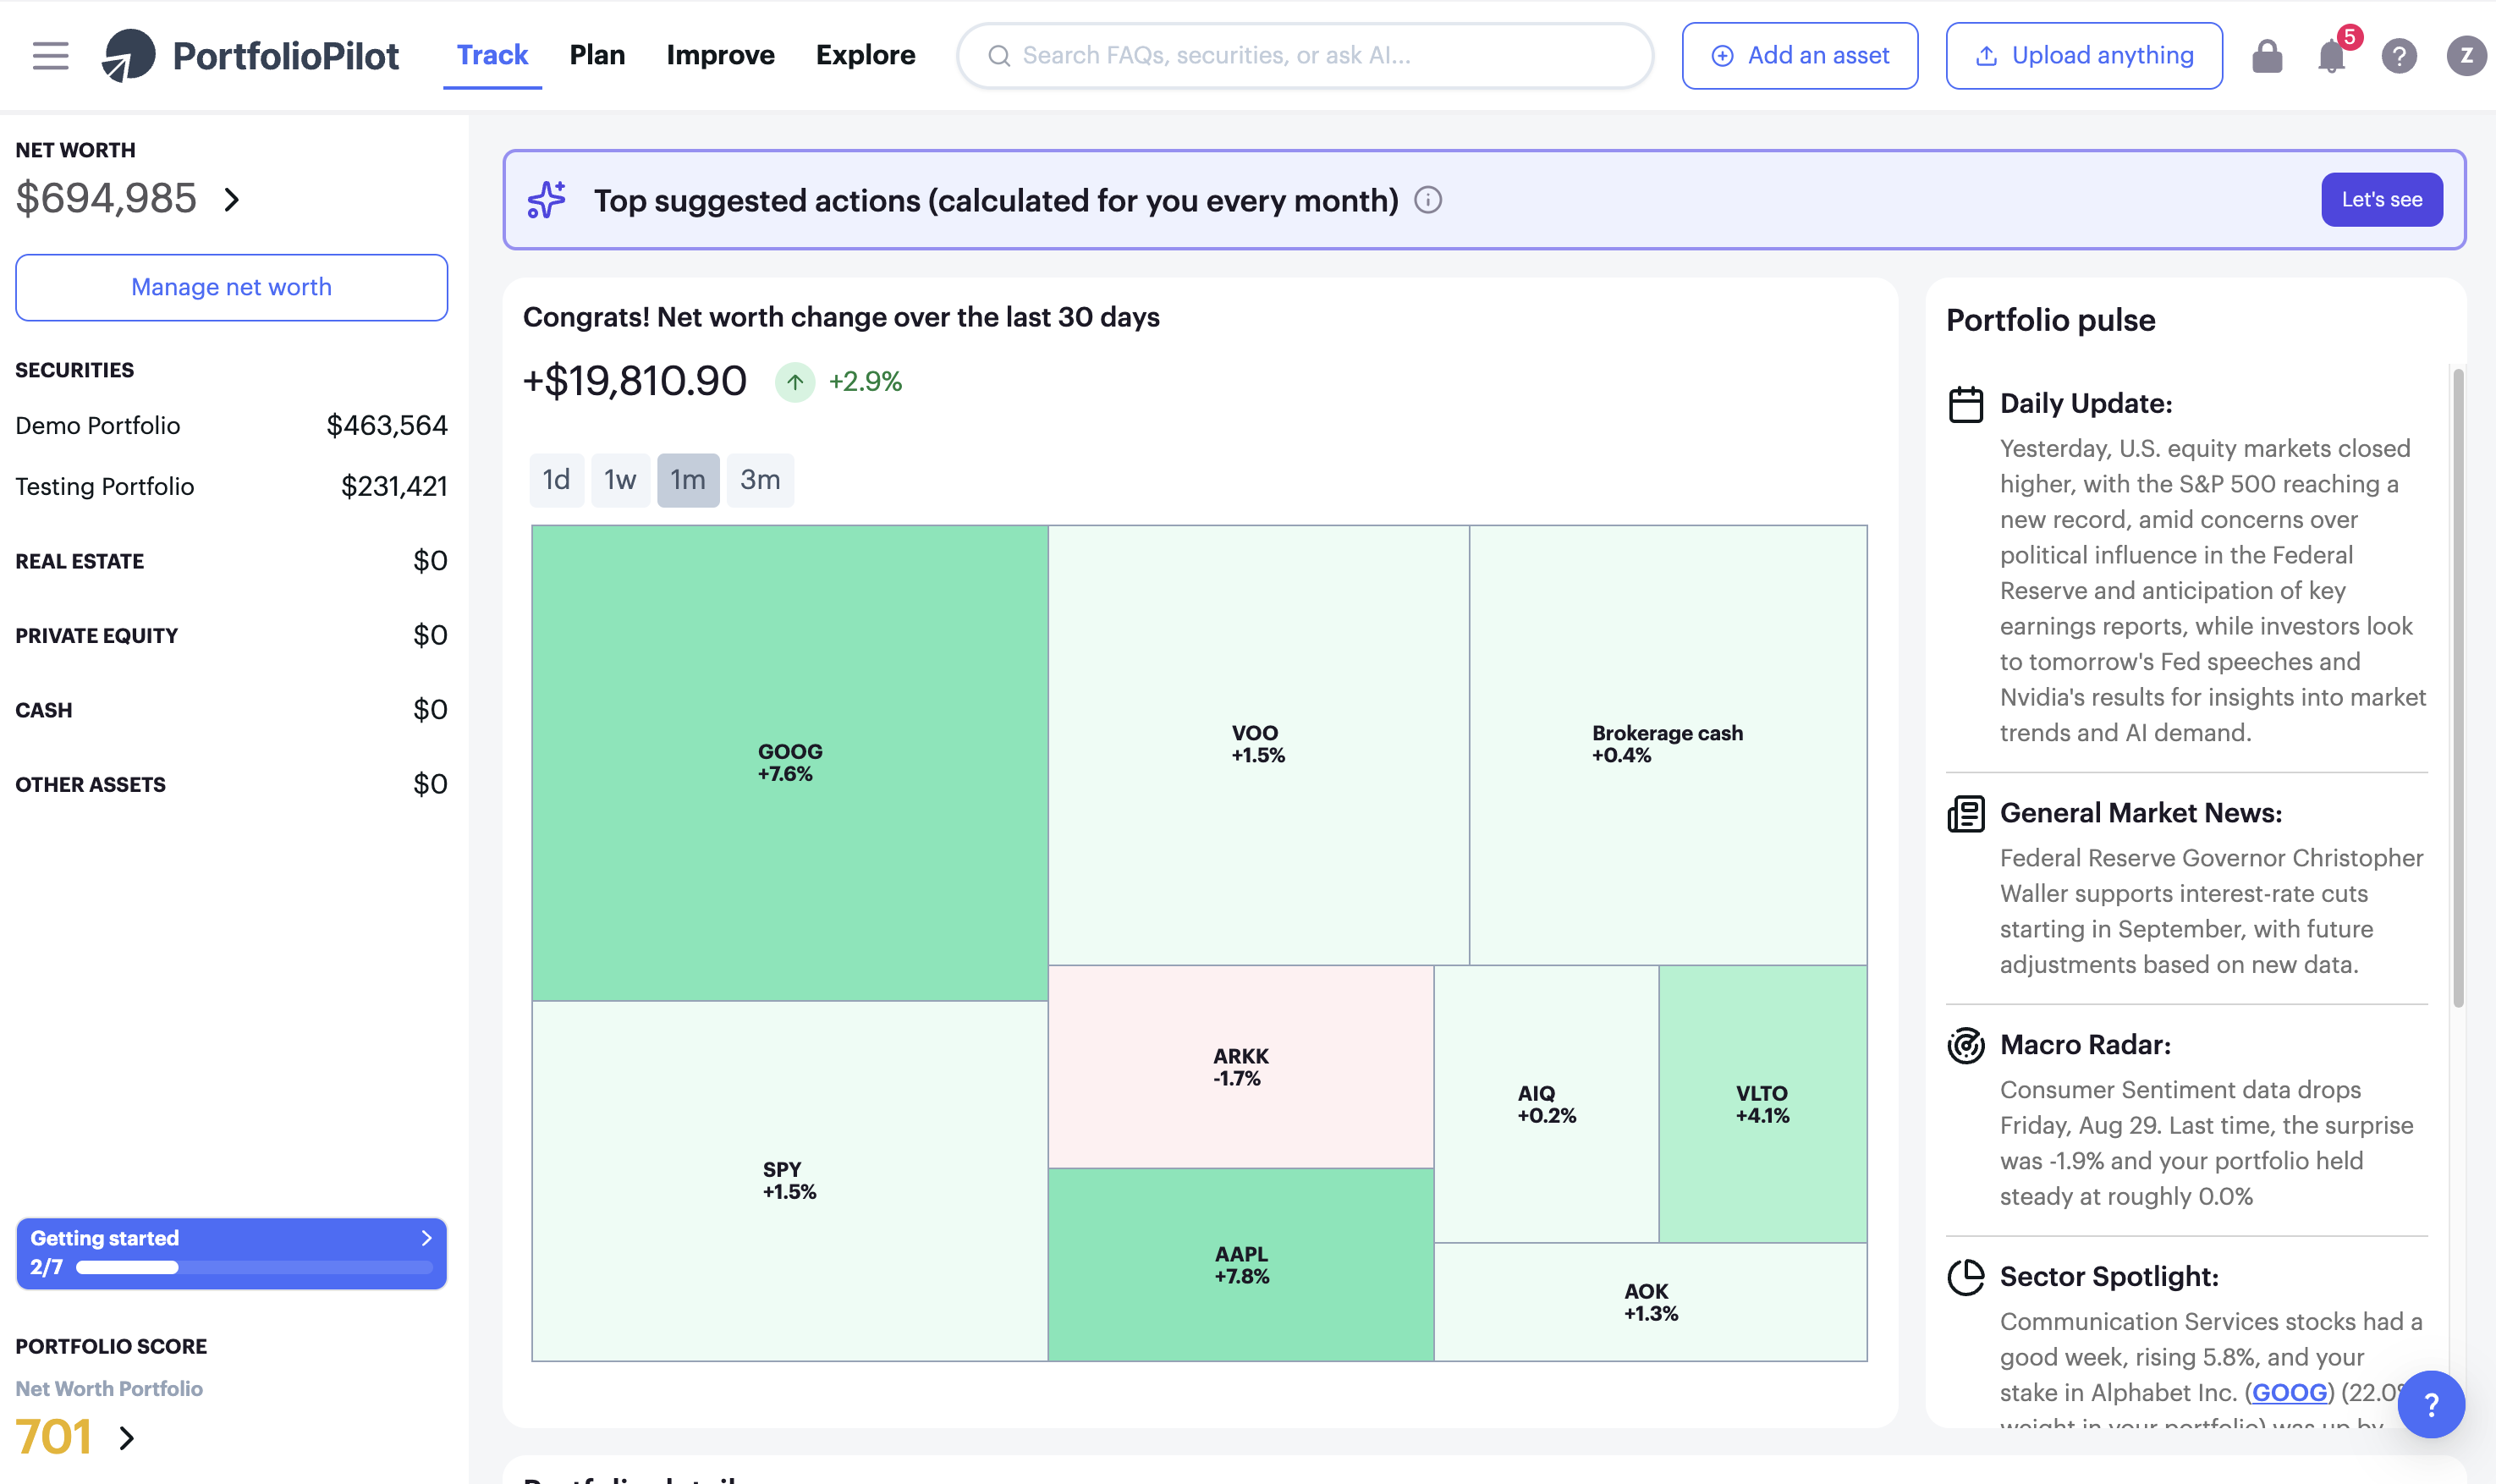Screen dimensions: 2496x1484
Task: Click the Daily Update calendar icon
Action: point(1965,404)
